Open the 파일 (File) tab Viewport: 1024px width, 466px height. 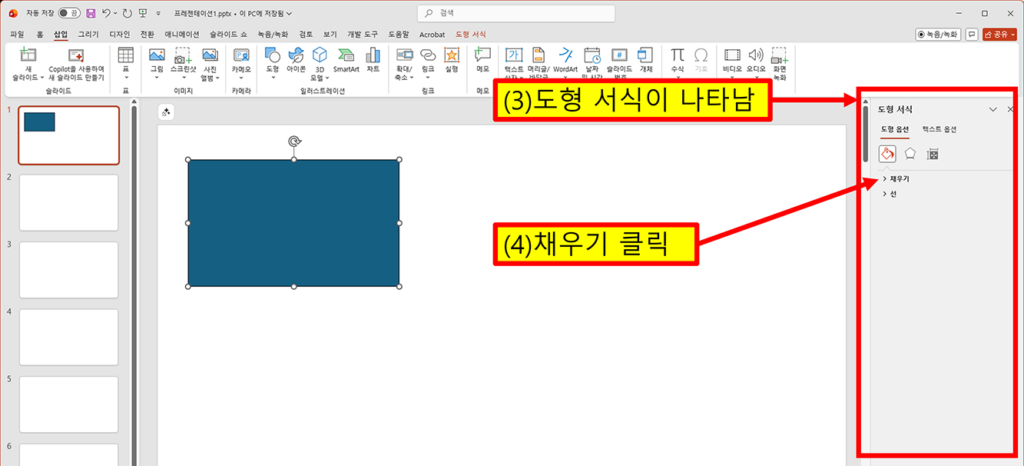(x=17, y=34)
